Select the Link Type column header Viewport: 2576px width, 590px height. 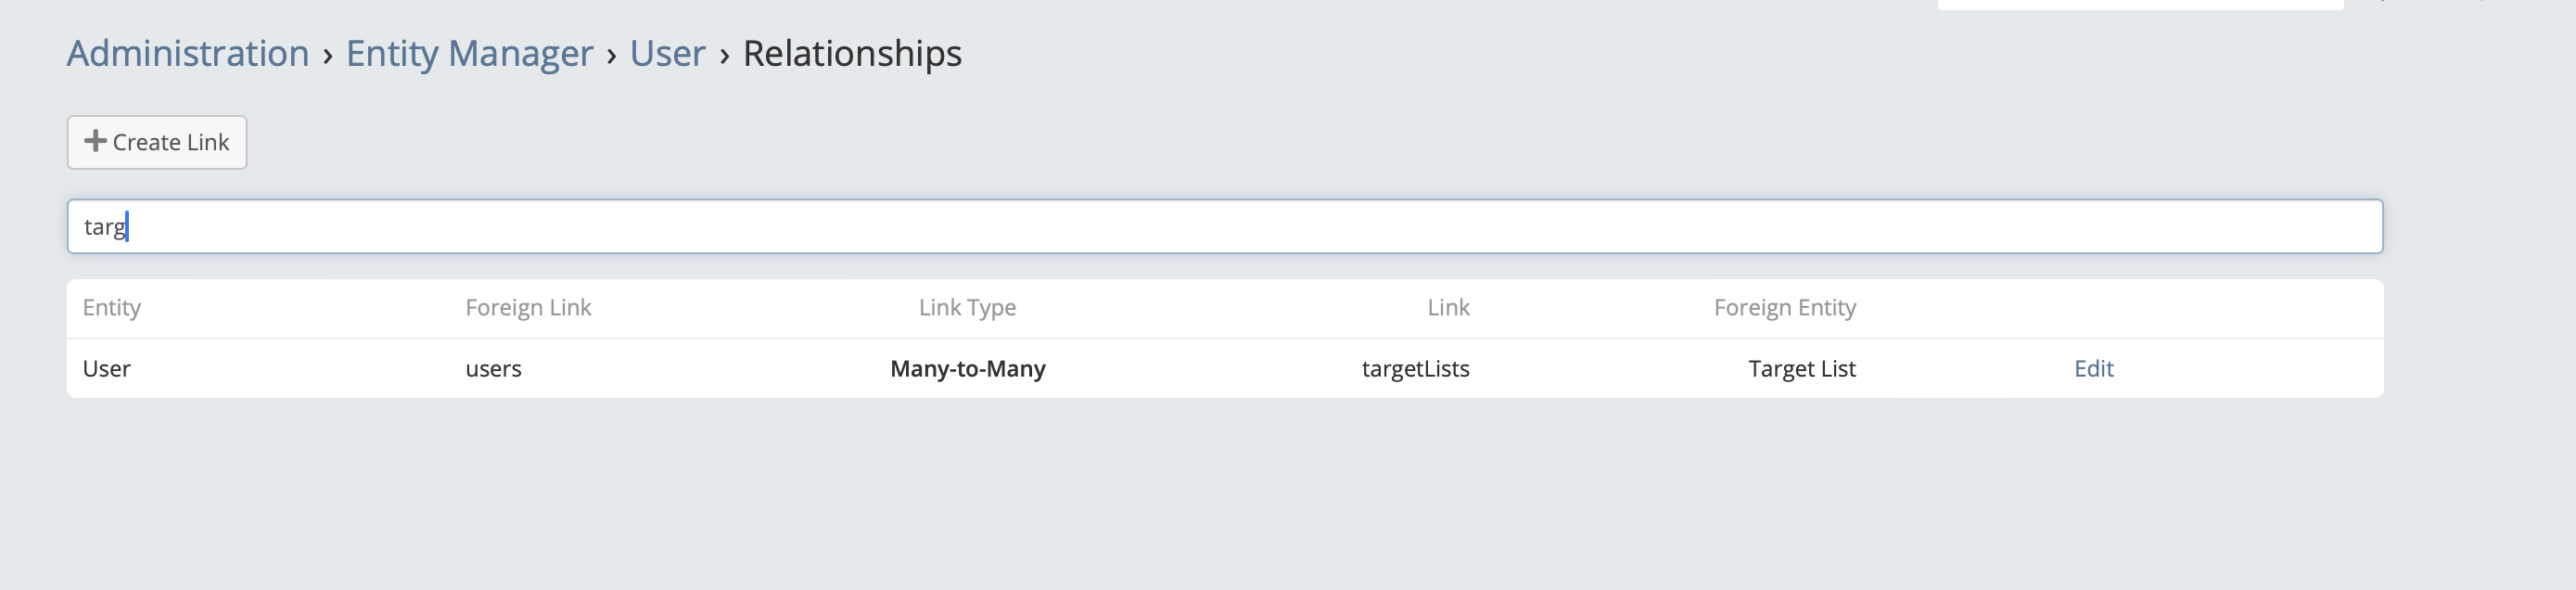coord(967,307)
